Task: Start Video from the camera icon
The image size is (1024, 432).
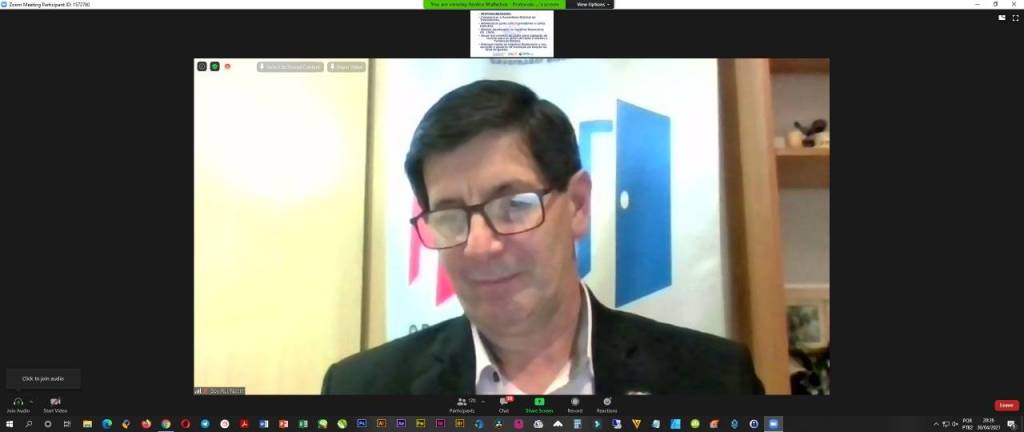Action: pos(55,401)
